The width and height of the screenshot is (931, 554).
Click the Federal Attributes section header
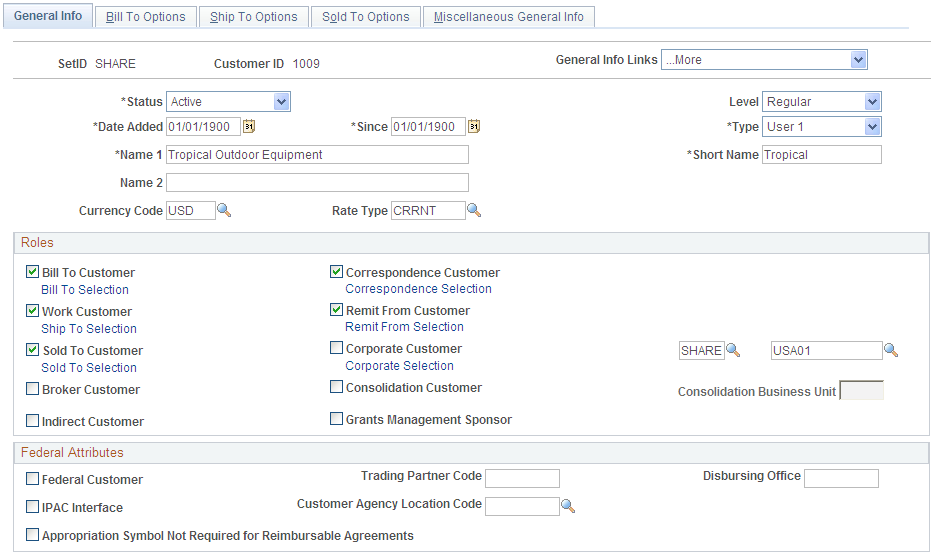click(471, 453)
